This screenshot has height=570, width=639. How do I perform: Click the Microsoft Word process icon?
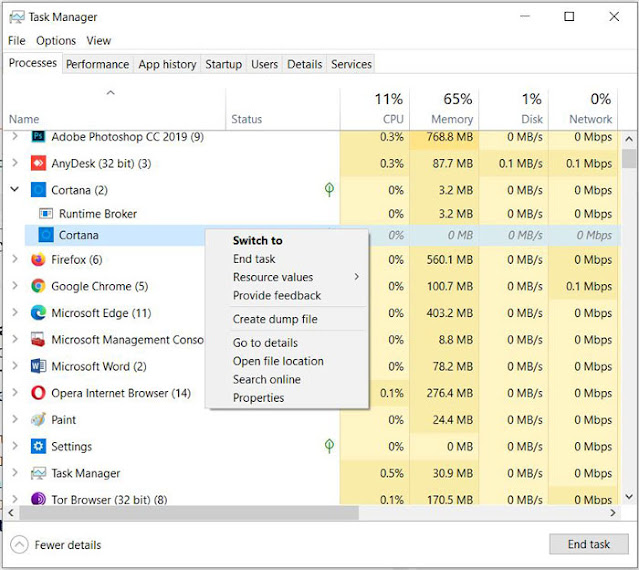[38, 366]
